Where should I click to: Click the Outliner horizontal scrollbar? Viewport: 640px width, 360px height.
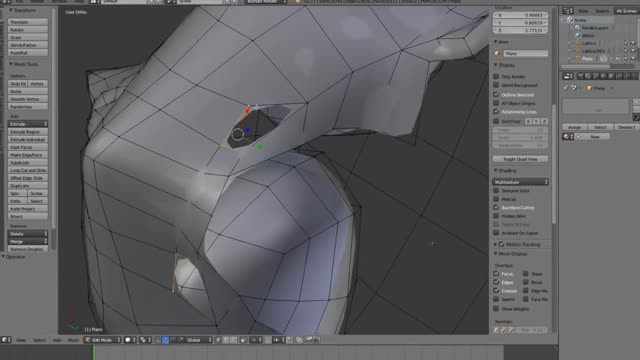[586, 66]
